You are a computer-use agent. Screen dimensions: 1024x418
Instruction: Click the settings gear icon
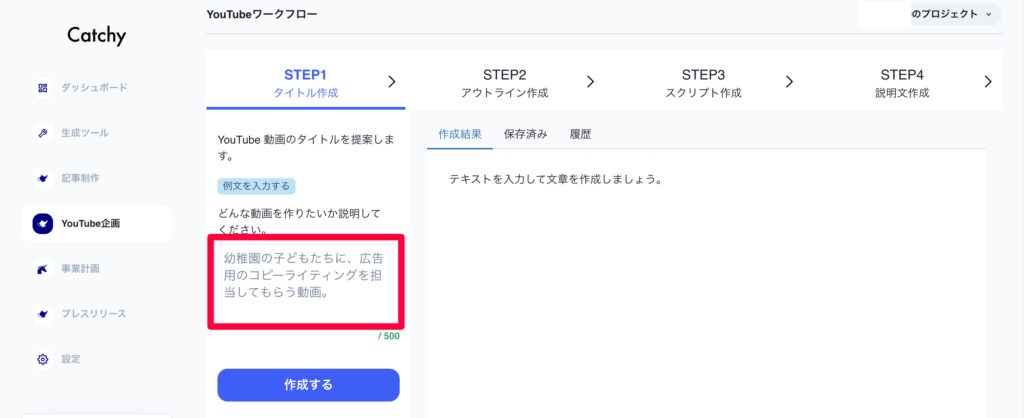pyautogui.click(x=43, y=359)
